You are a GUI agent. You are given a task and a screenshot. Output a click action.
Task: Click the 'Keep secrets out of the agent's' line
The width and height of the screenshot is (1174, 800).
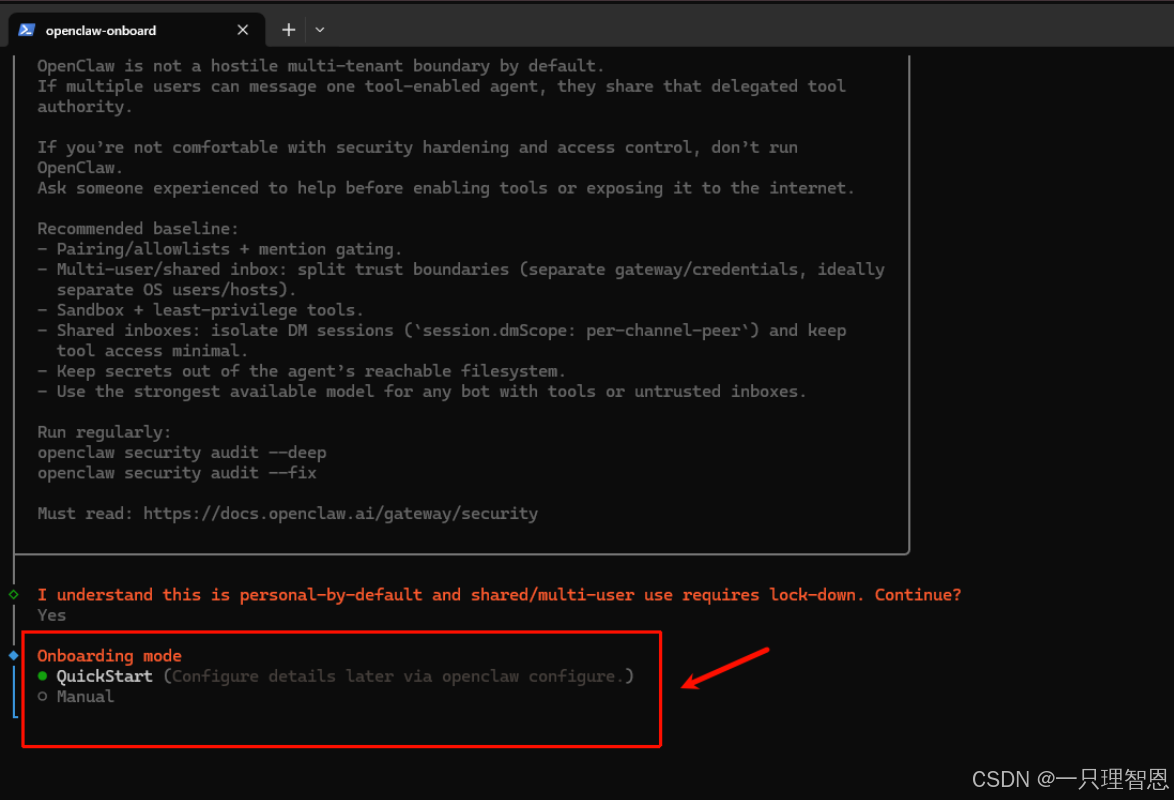(302, 371)
